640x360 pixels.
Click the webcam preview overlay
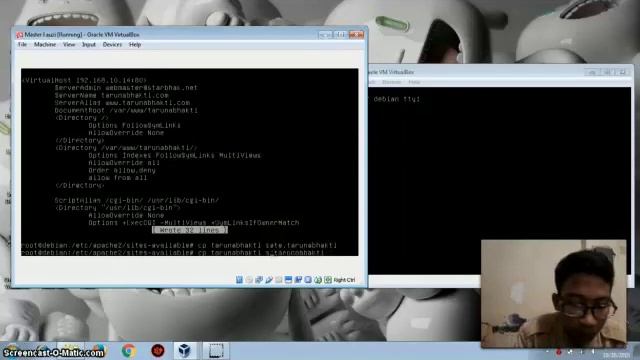(553, 293)
